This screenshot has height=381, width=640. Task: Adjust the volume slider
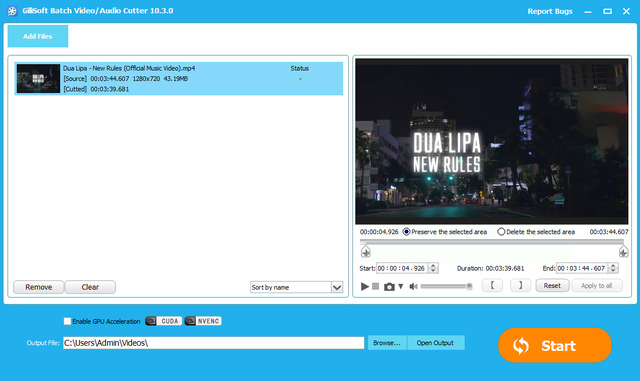(x=447, y=286)
